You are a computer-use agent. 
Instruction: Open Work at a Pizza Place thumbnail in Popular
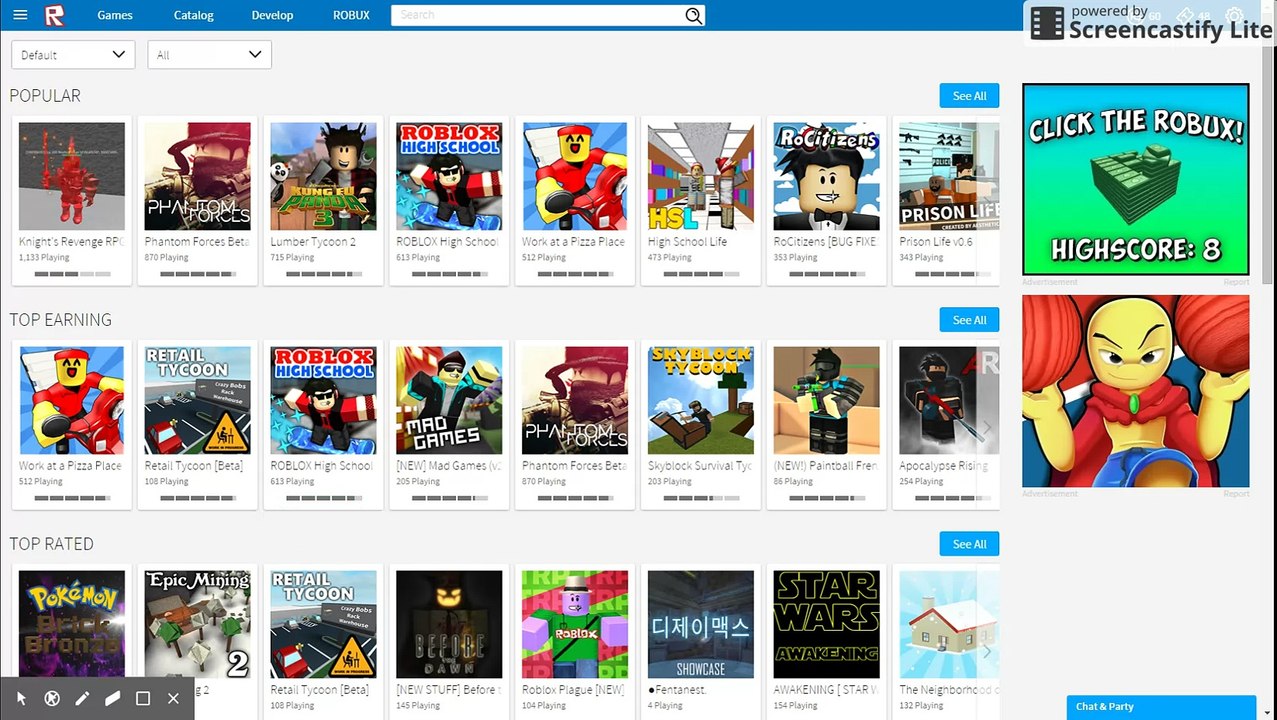[x=575, y=176]
